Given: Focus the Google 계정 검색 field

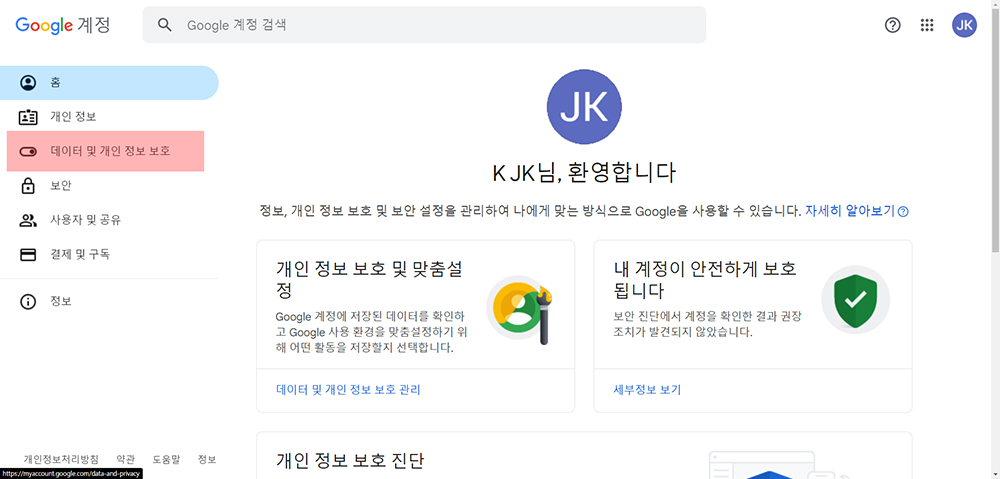Looking at the screenshot, I should point(424,25).
